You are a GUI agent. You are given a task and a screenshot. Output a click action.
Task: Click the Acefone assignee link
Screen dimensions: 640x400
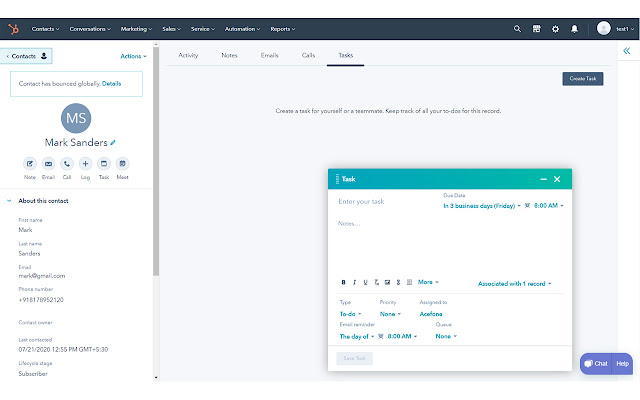(x=431, y=314)
